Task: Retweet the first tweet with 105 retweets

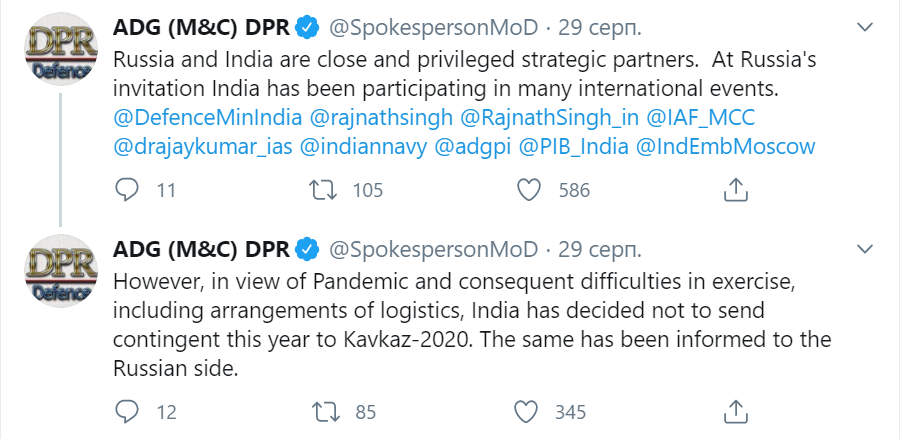Action: coord(323,190)
